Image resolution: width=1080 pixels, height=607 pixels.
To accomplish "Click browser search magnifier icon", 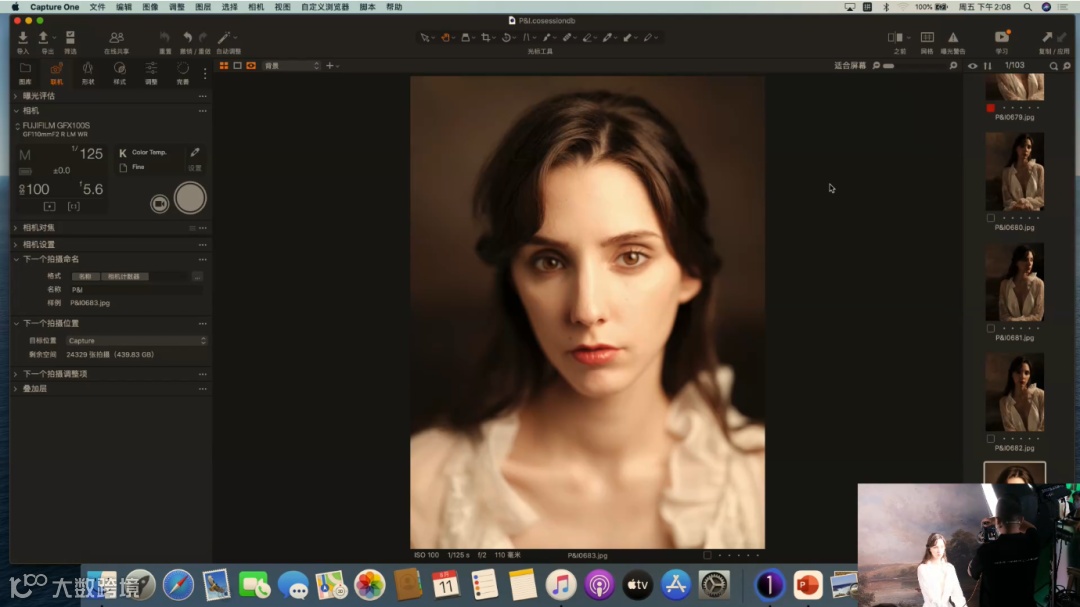I will 1053,66.
